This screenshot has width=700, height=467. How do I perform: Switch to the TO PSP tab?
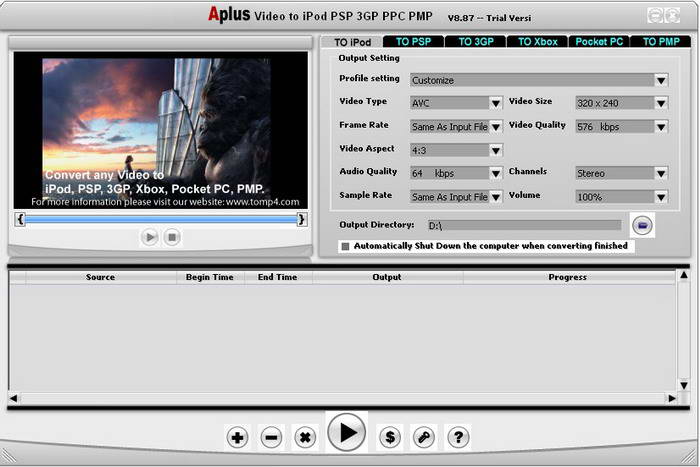click(x=413, y=42)
